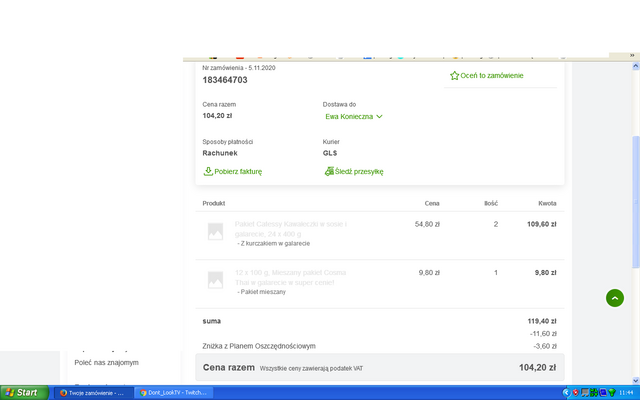Click the Kwota column header
The image size is (640, 400).
pos(547,203)
